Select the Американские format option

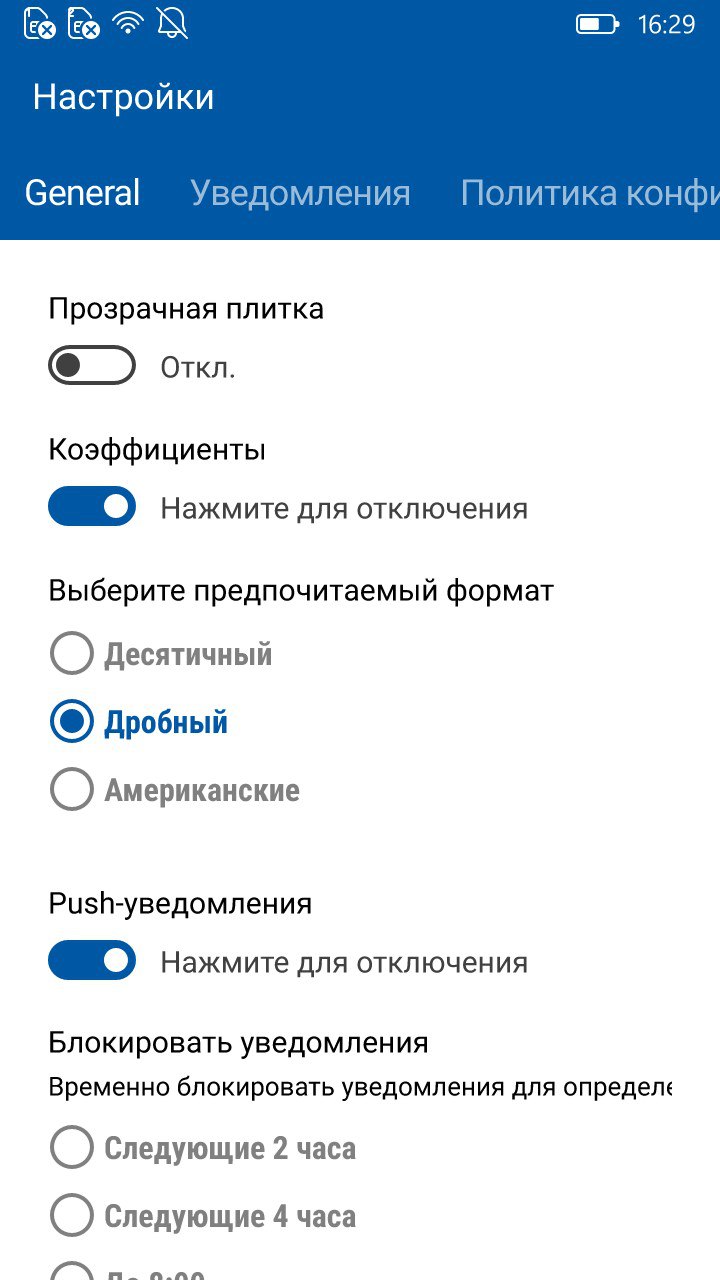pyautogui.click(x=72, y=791)
